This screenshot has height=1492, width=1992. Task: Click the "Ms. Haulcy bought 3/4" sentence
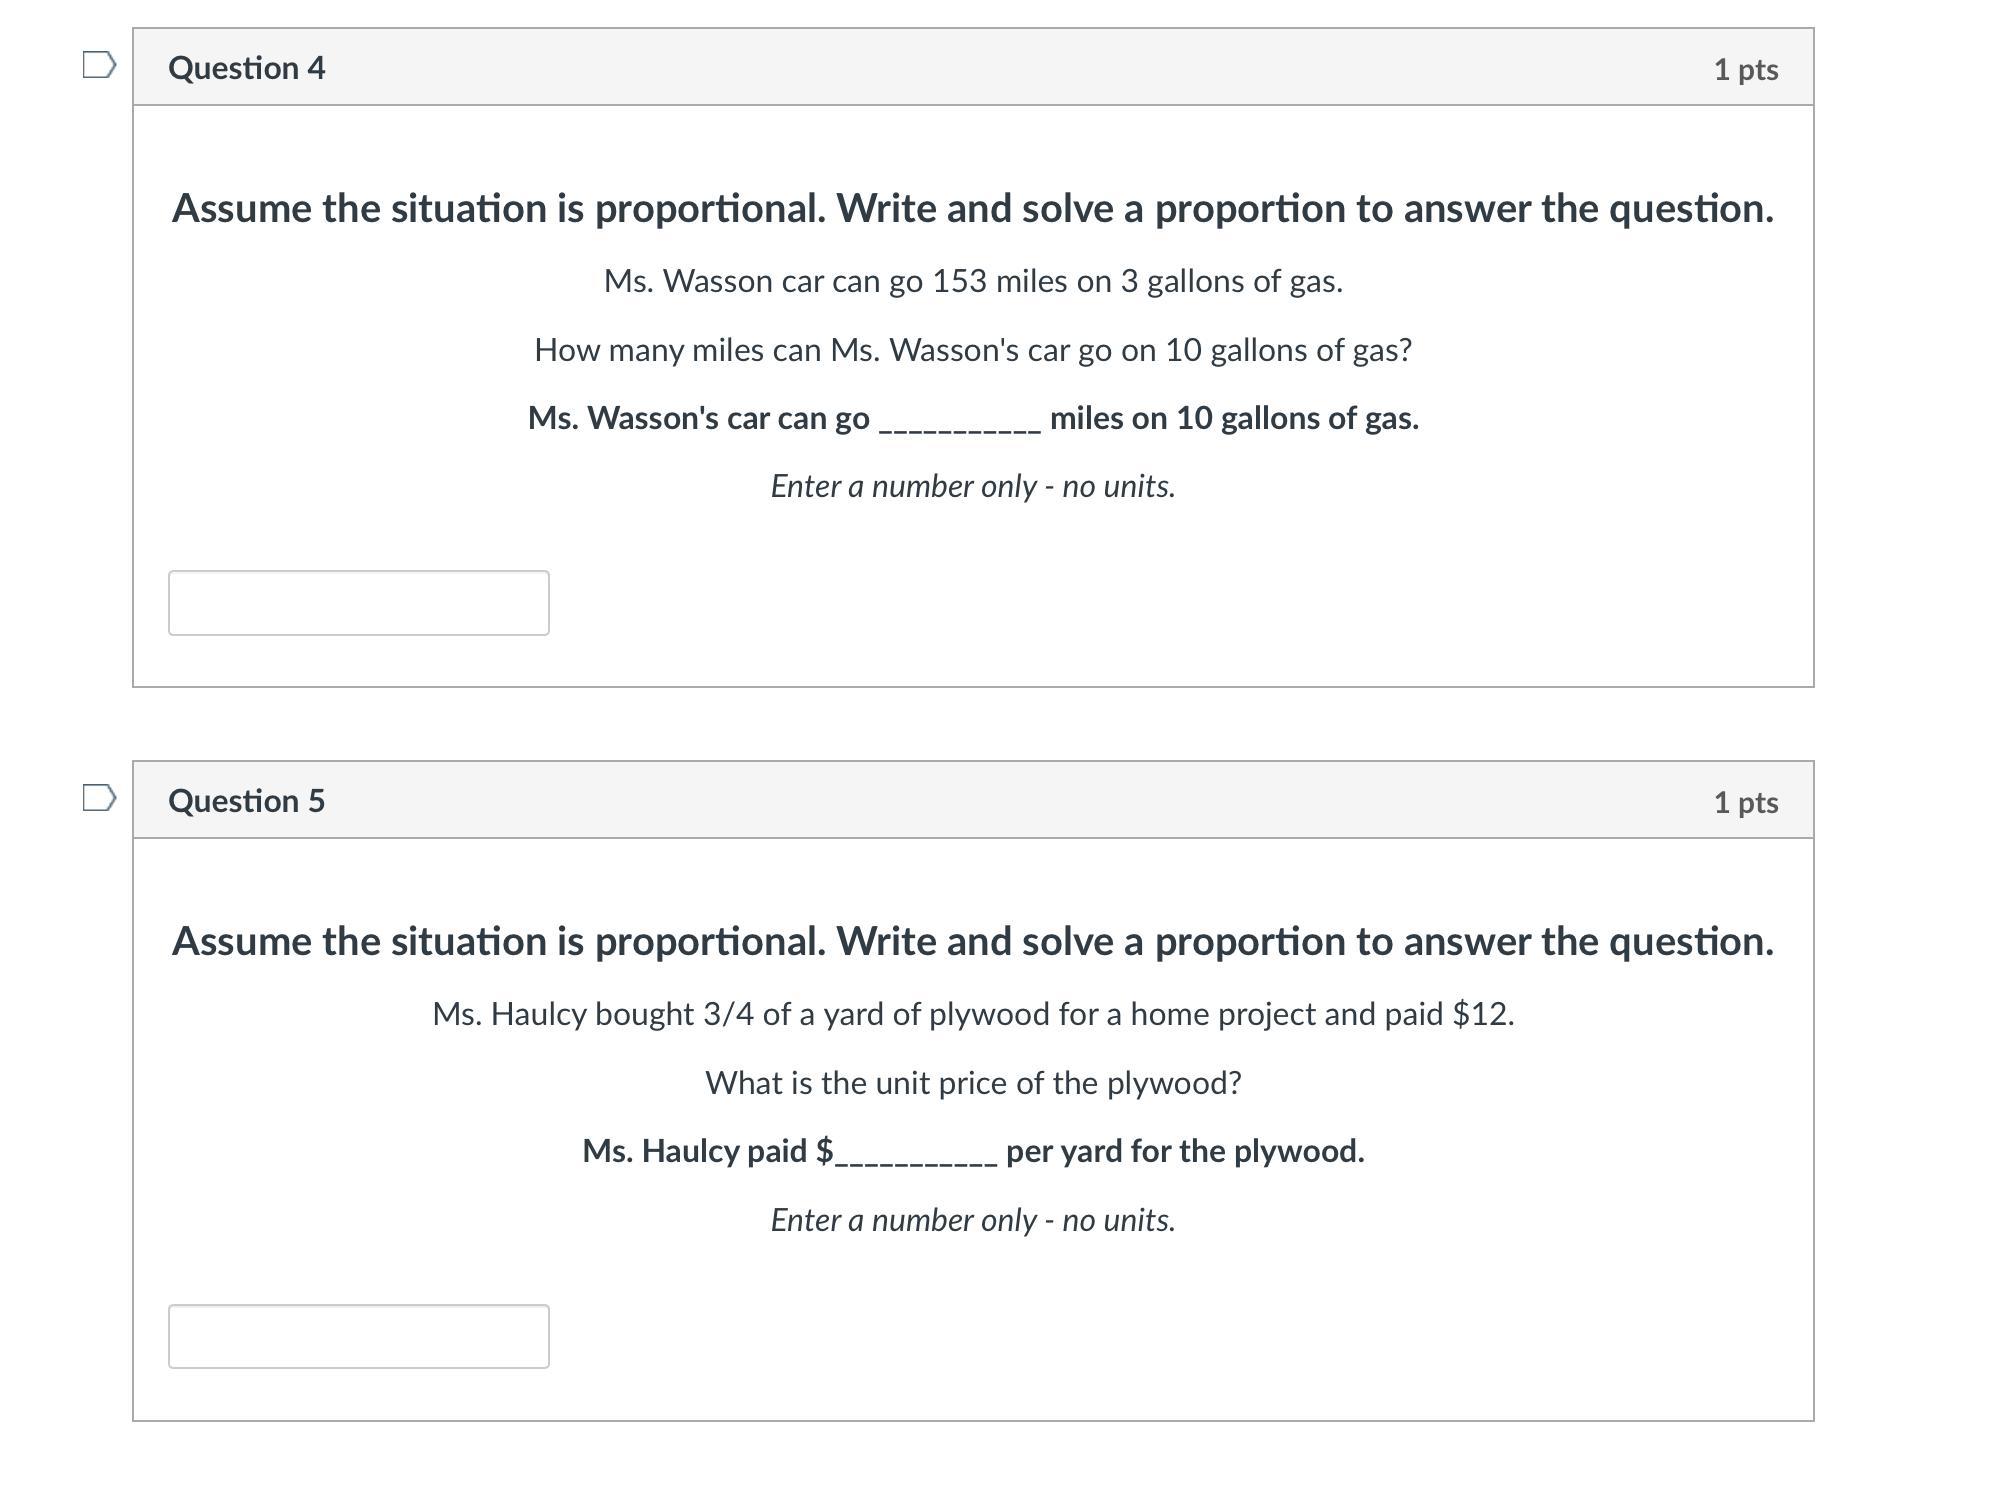pyautogui.click(x=972, y=1014)
